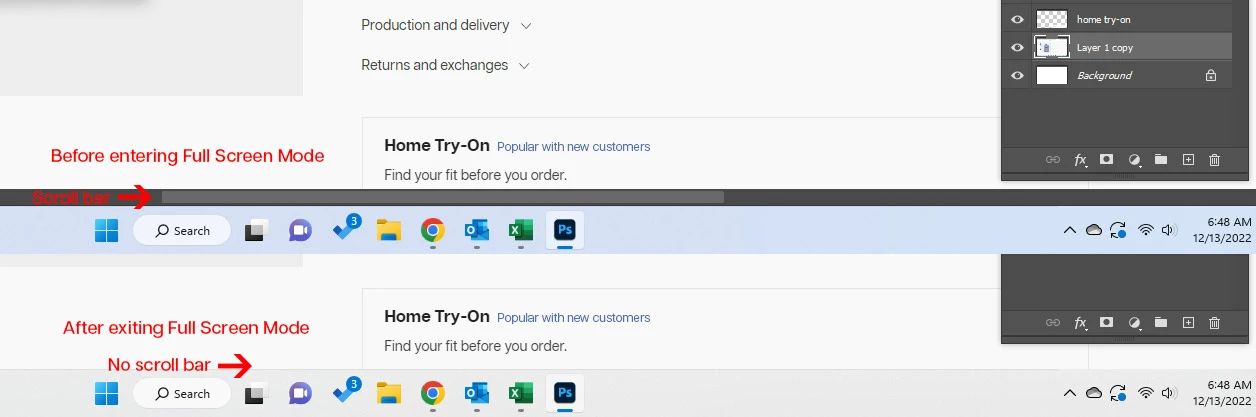This screenshot has height=417, width=1256.
Task: Add a layer mask in the panel listing layers
Action: (1107, 159)
